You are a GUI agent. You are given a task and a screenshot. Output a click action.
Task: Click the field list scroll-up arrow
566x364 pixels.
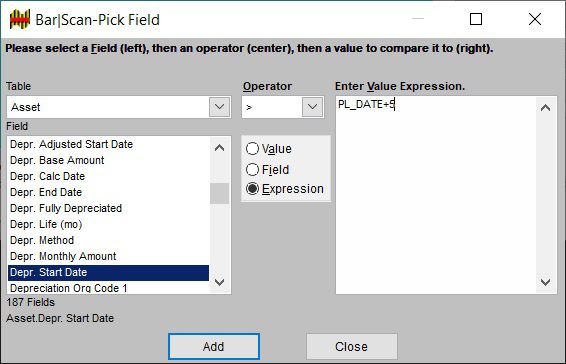pos(219,148)
